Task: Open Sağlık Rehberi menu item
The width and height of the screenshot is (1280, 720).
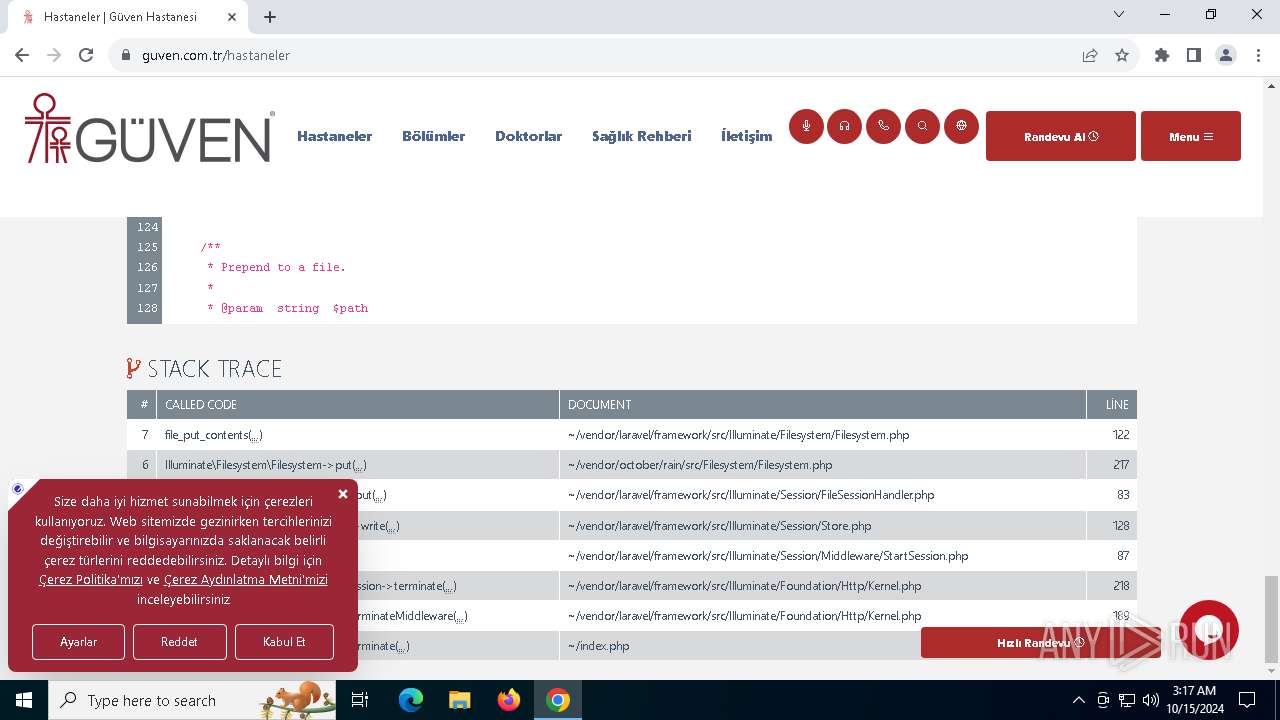Action: click(x=641, y=136)
